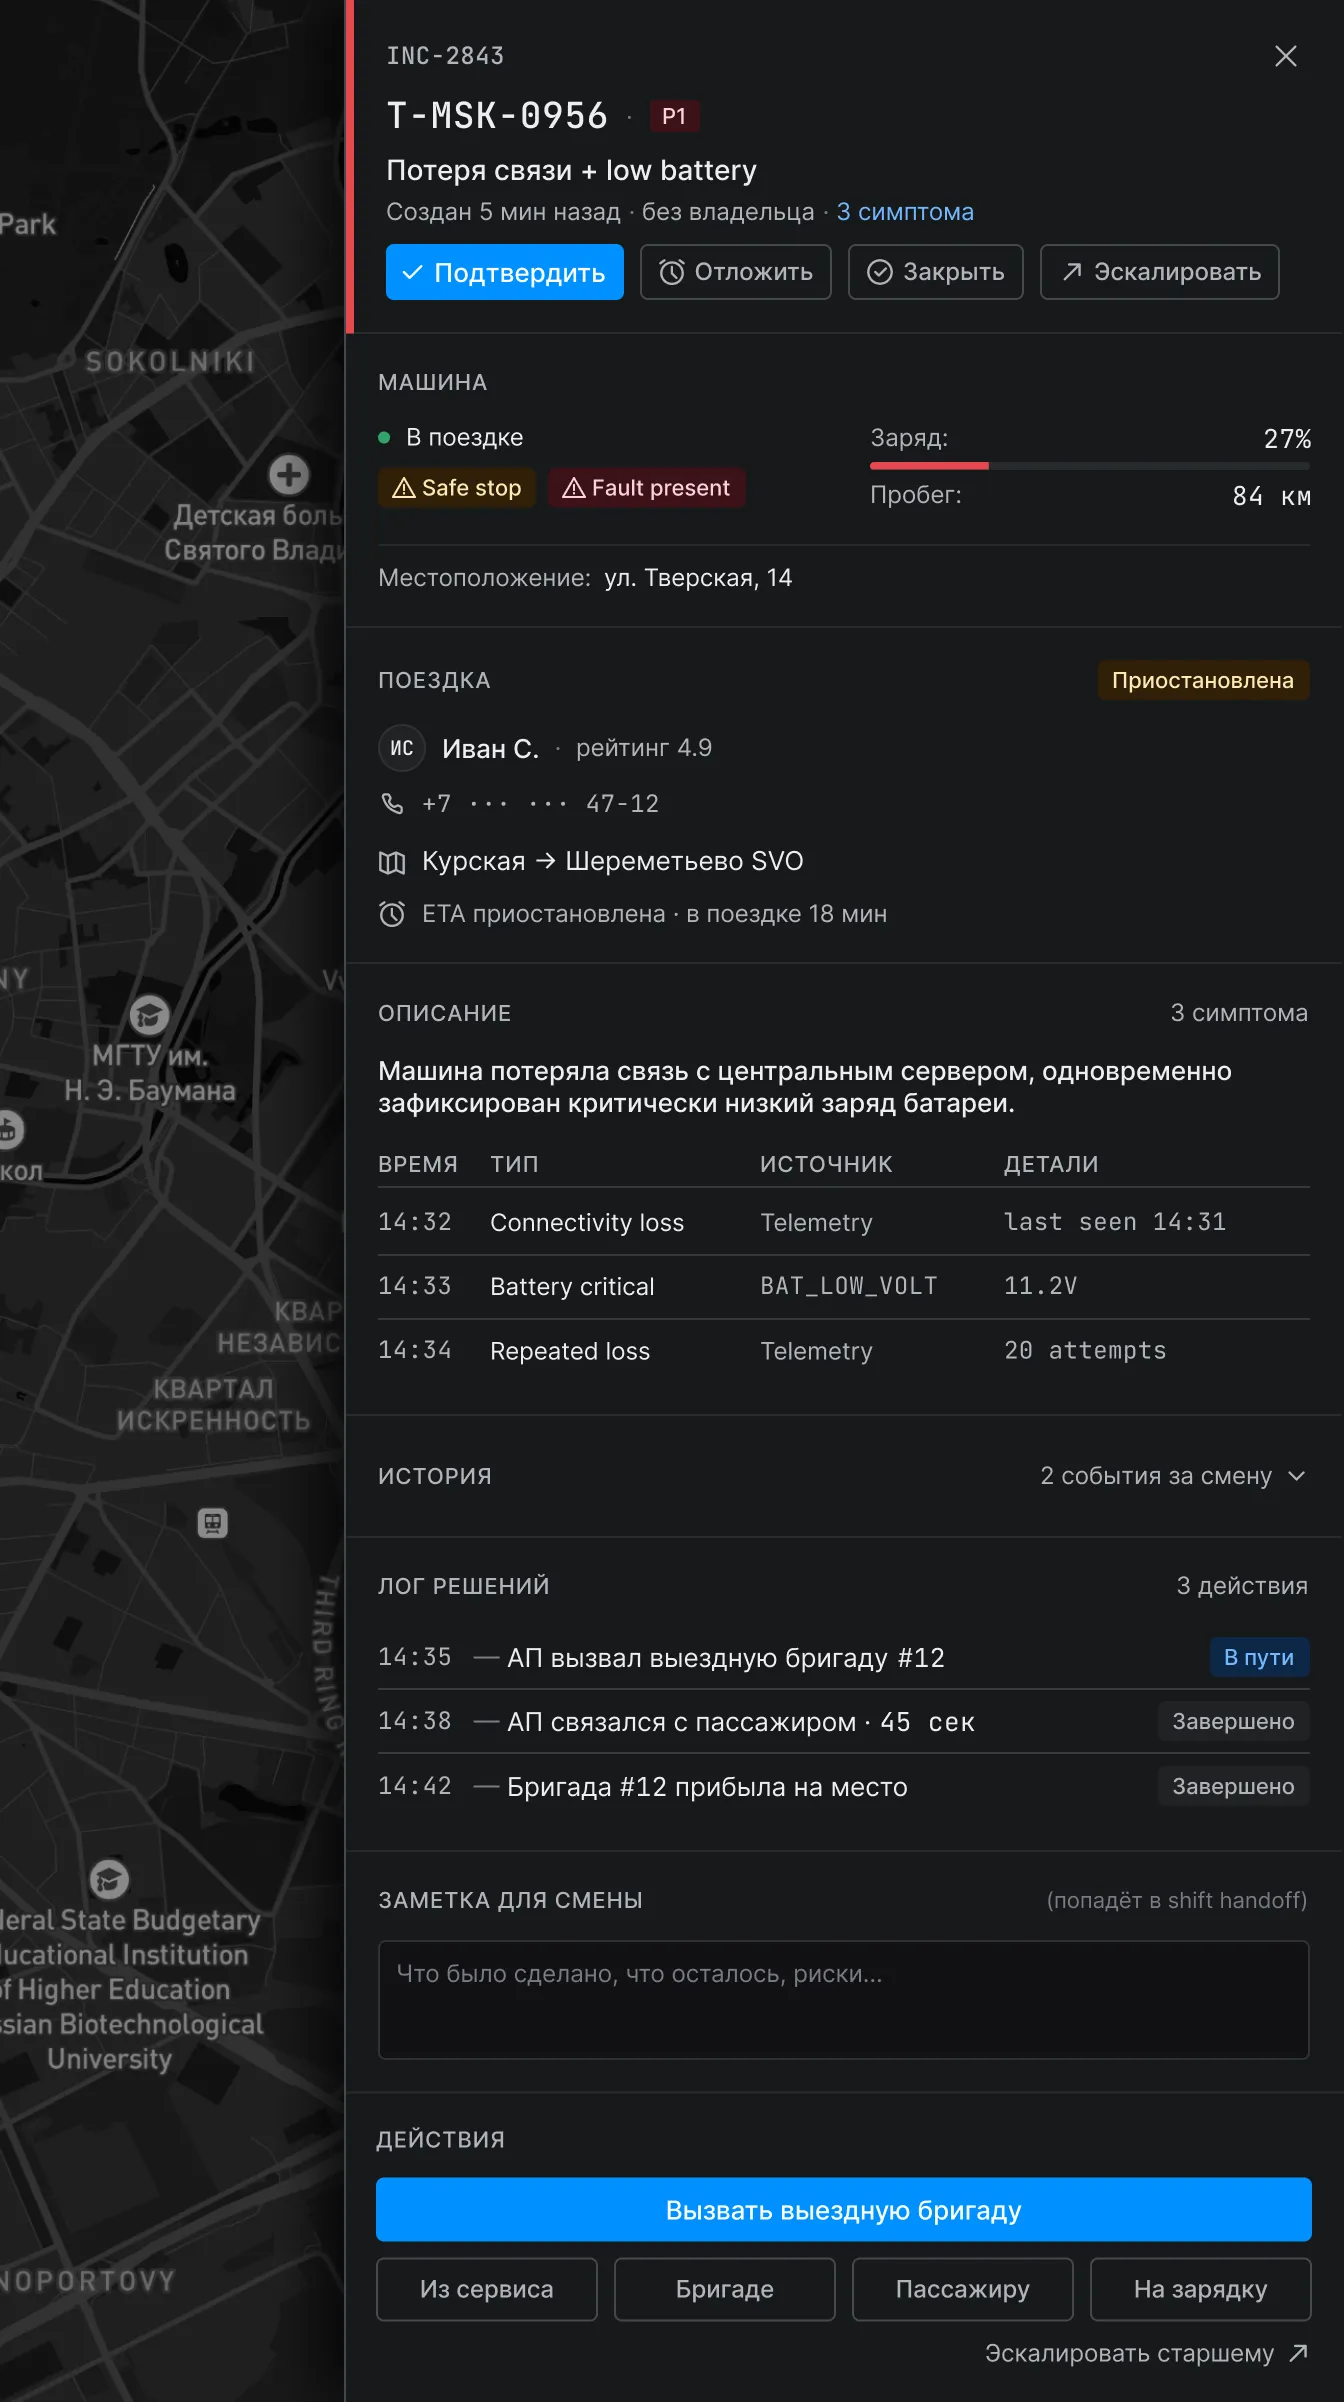1344x2402 pixels.
Task: Click the 84 км mileage value
Action: click(x=1271, y=496)
